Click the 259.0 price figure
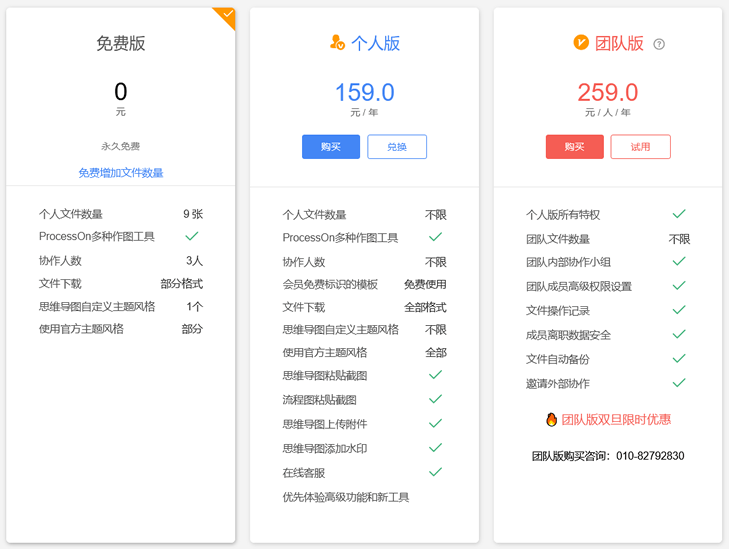This screenshot has height=549, width=729. click(x=608, y=92)
